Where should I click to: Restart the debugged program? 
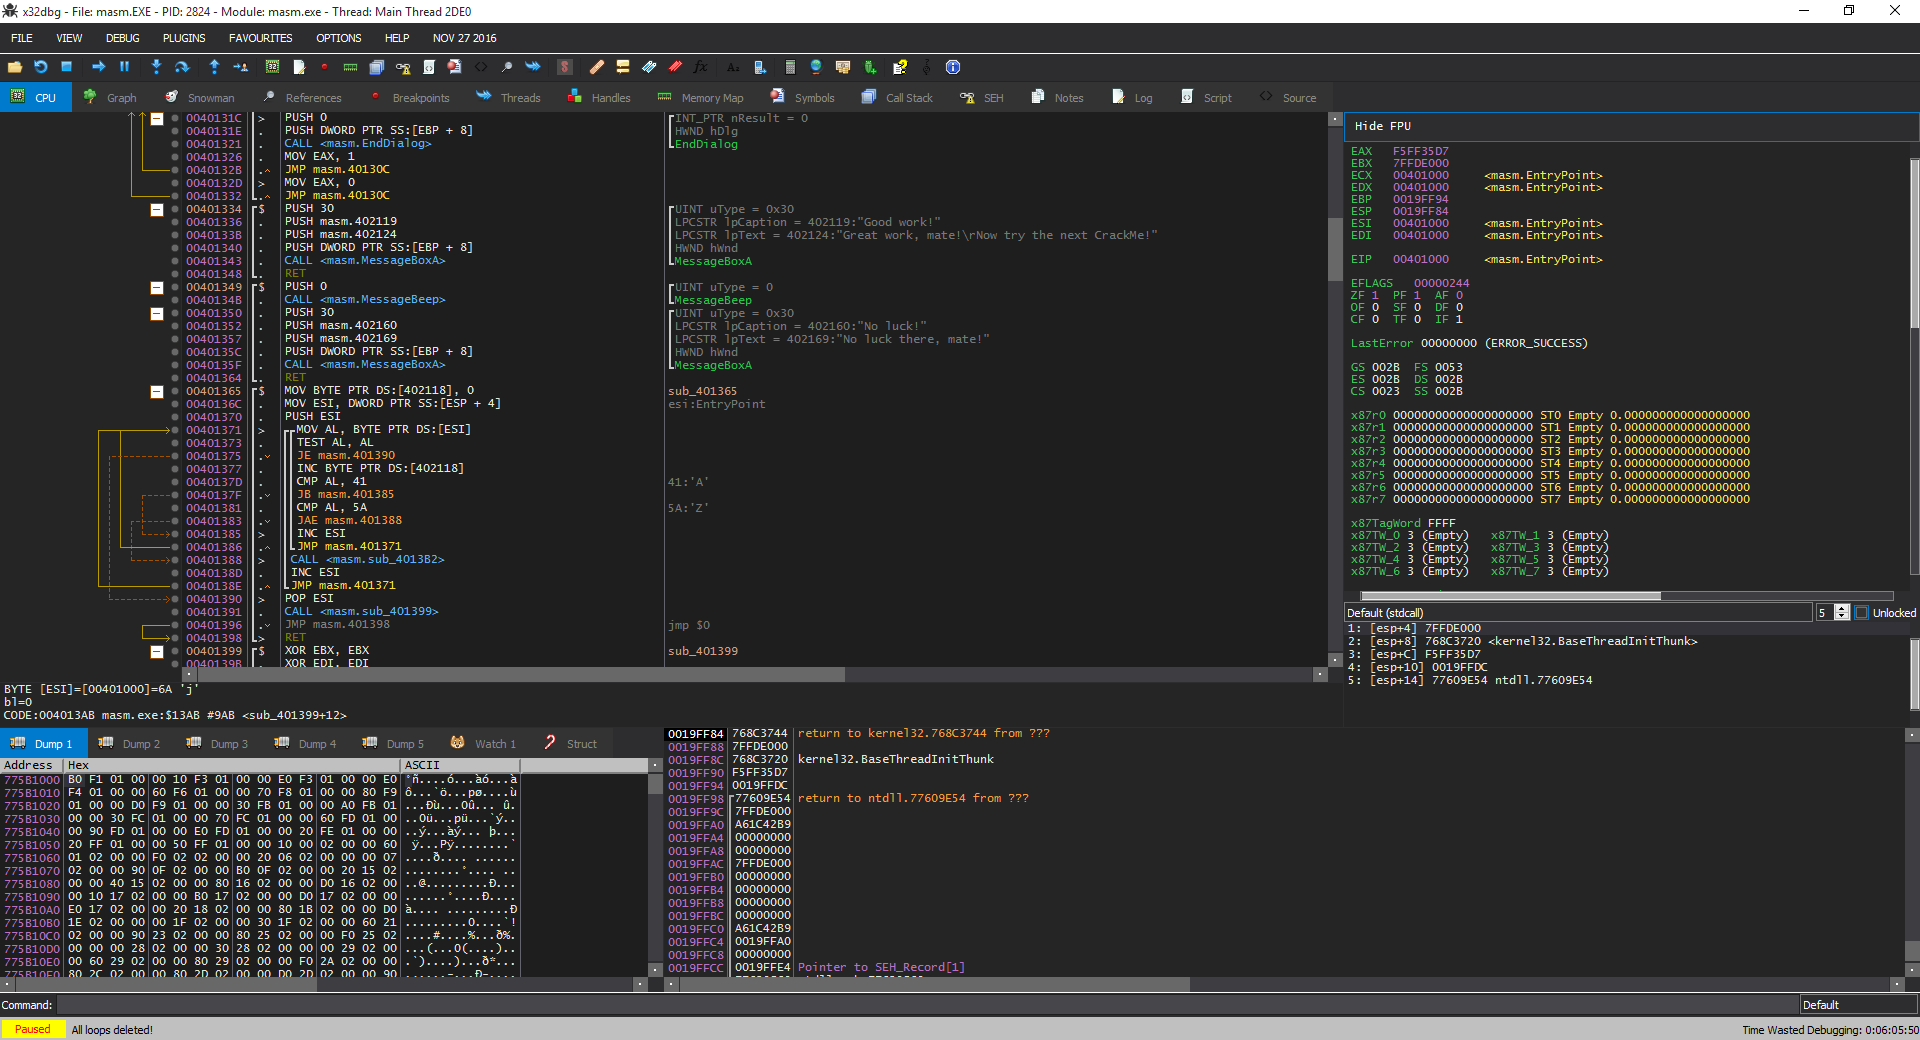pos(40,67)
